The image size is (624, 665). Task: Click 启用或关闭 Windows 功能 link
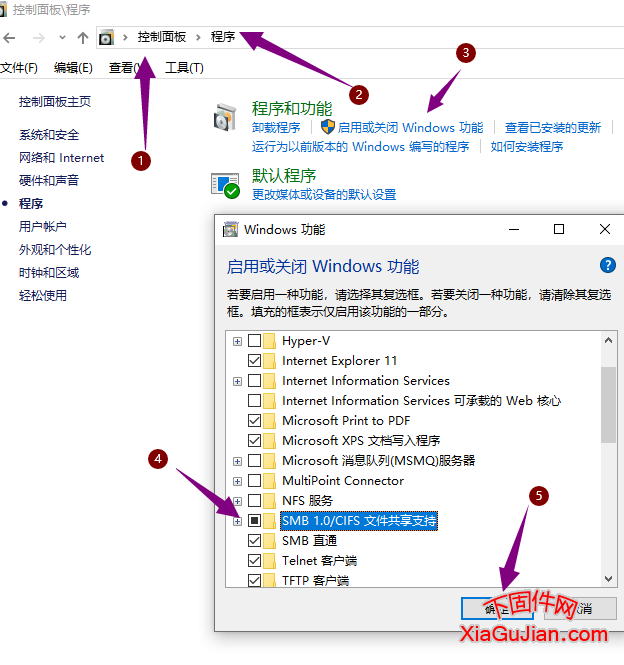pyautogui.click(x=410, y=128)
